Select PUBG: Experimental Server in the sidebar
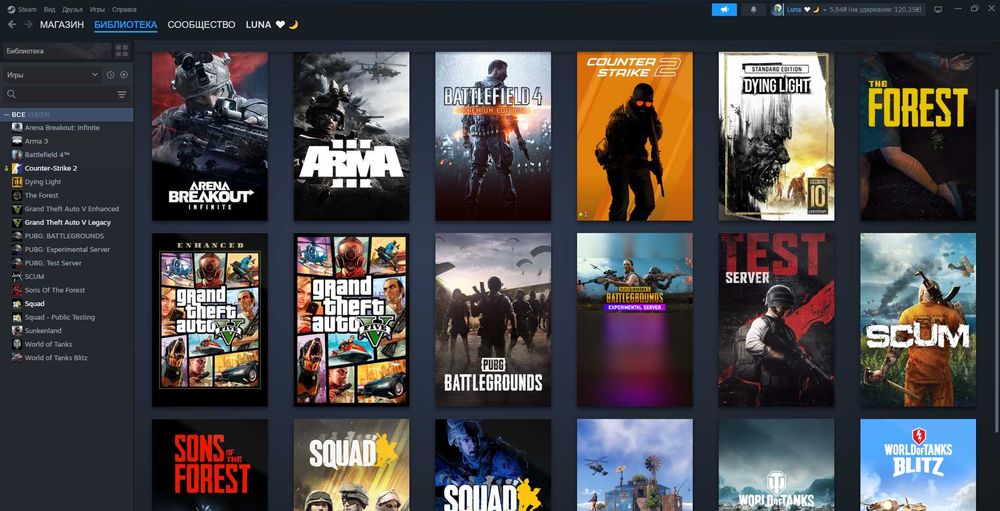This screenshot has width=1000, height=511. (x=67, y=249)
